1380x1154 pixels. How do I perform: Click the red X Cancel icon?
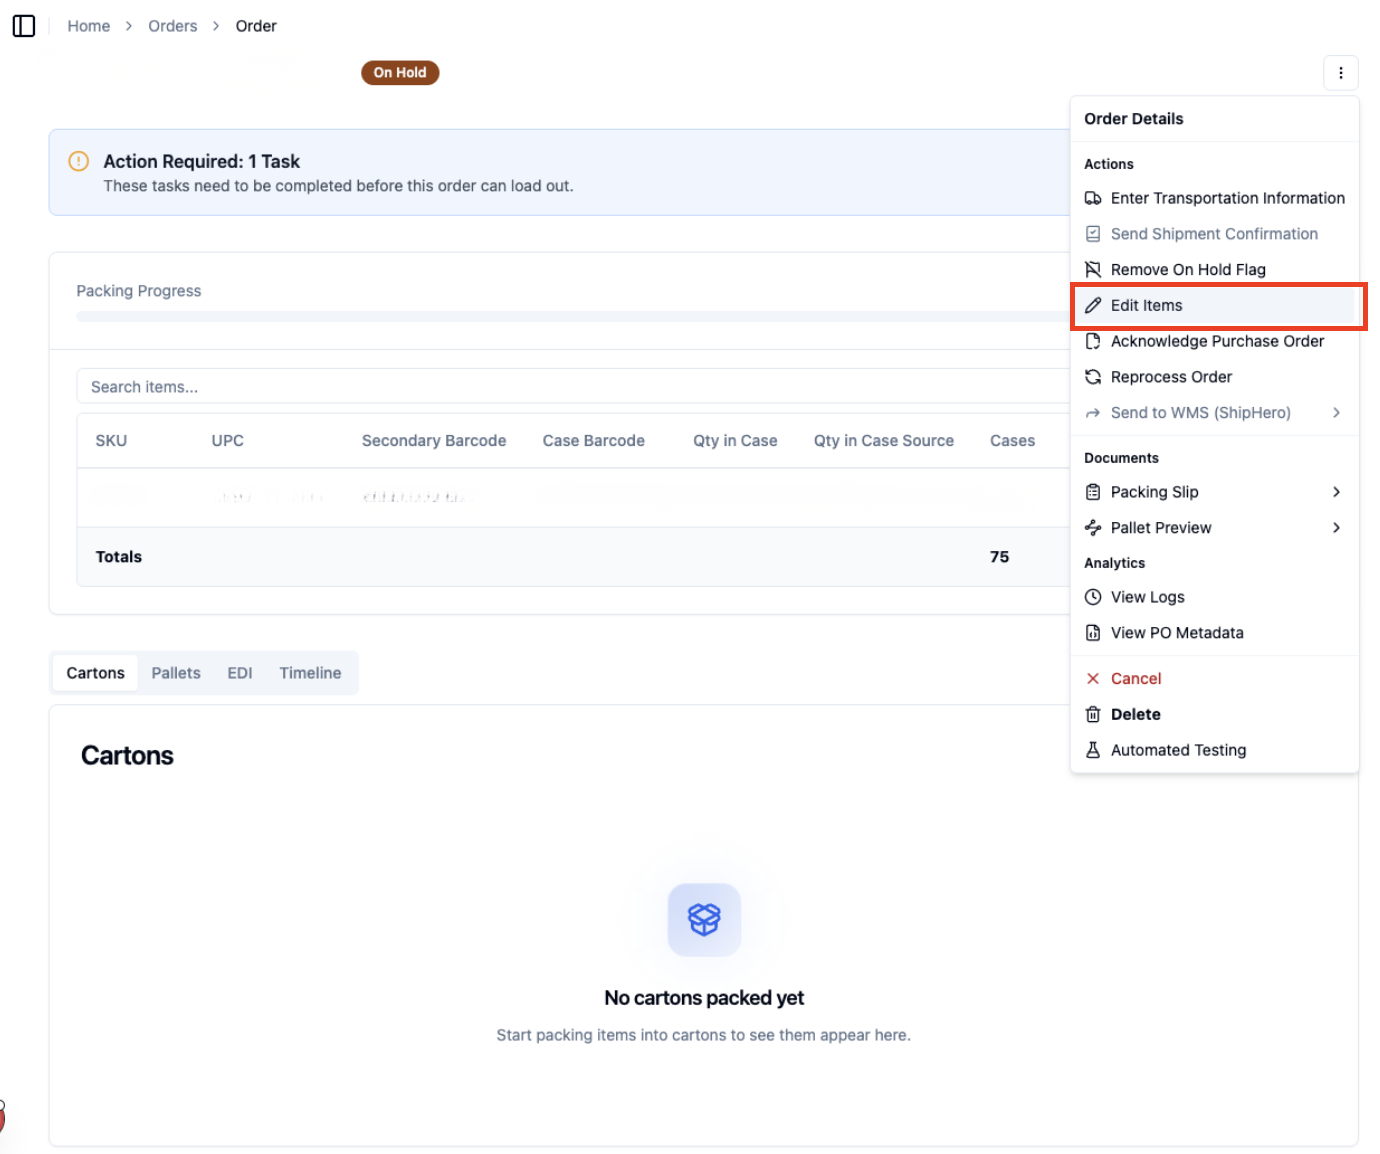pyautogui.click(x=1093, y=679)
